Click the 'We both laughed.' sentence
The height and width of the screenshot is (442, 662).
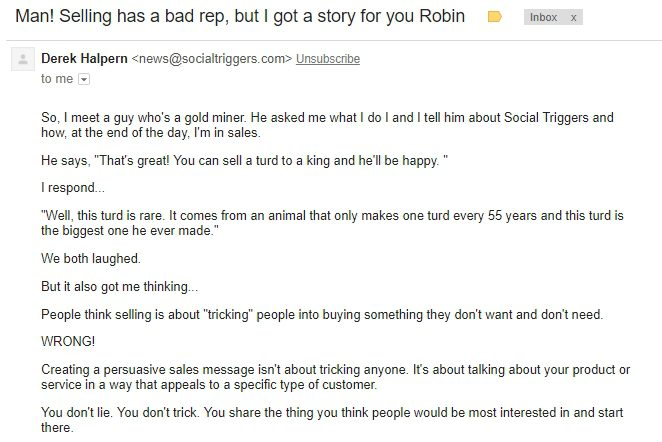(91, 258)
